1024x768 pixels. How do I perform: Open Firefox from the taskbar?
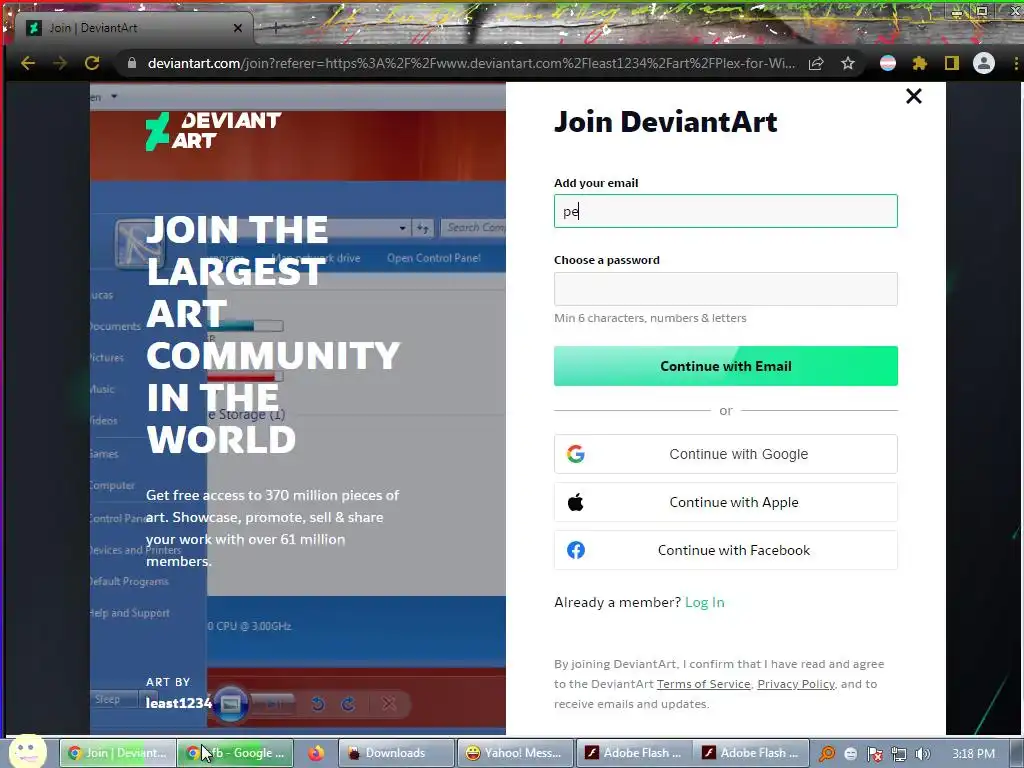[x=316, y=753]
